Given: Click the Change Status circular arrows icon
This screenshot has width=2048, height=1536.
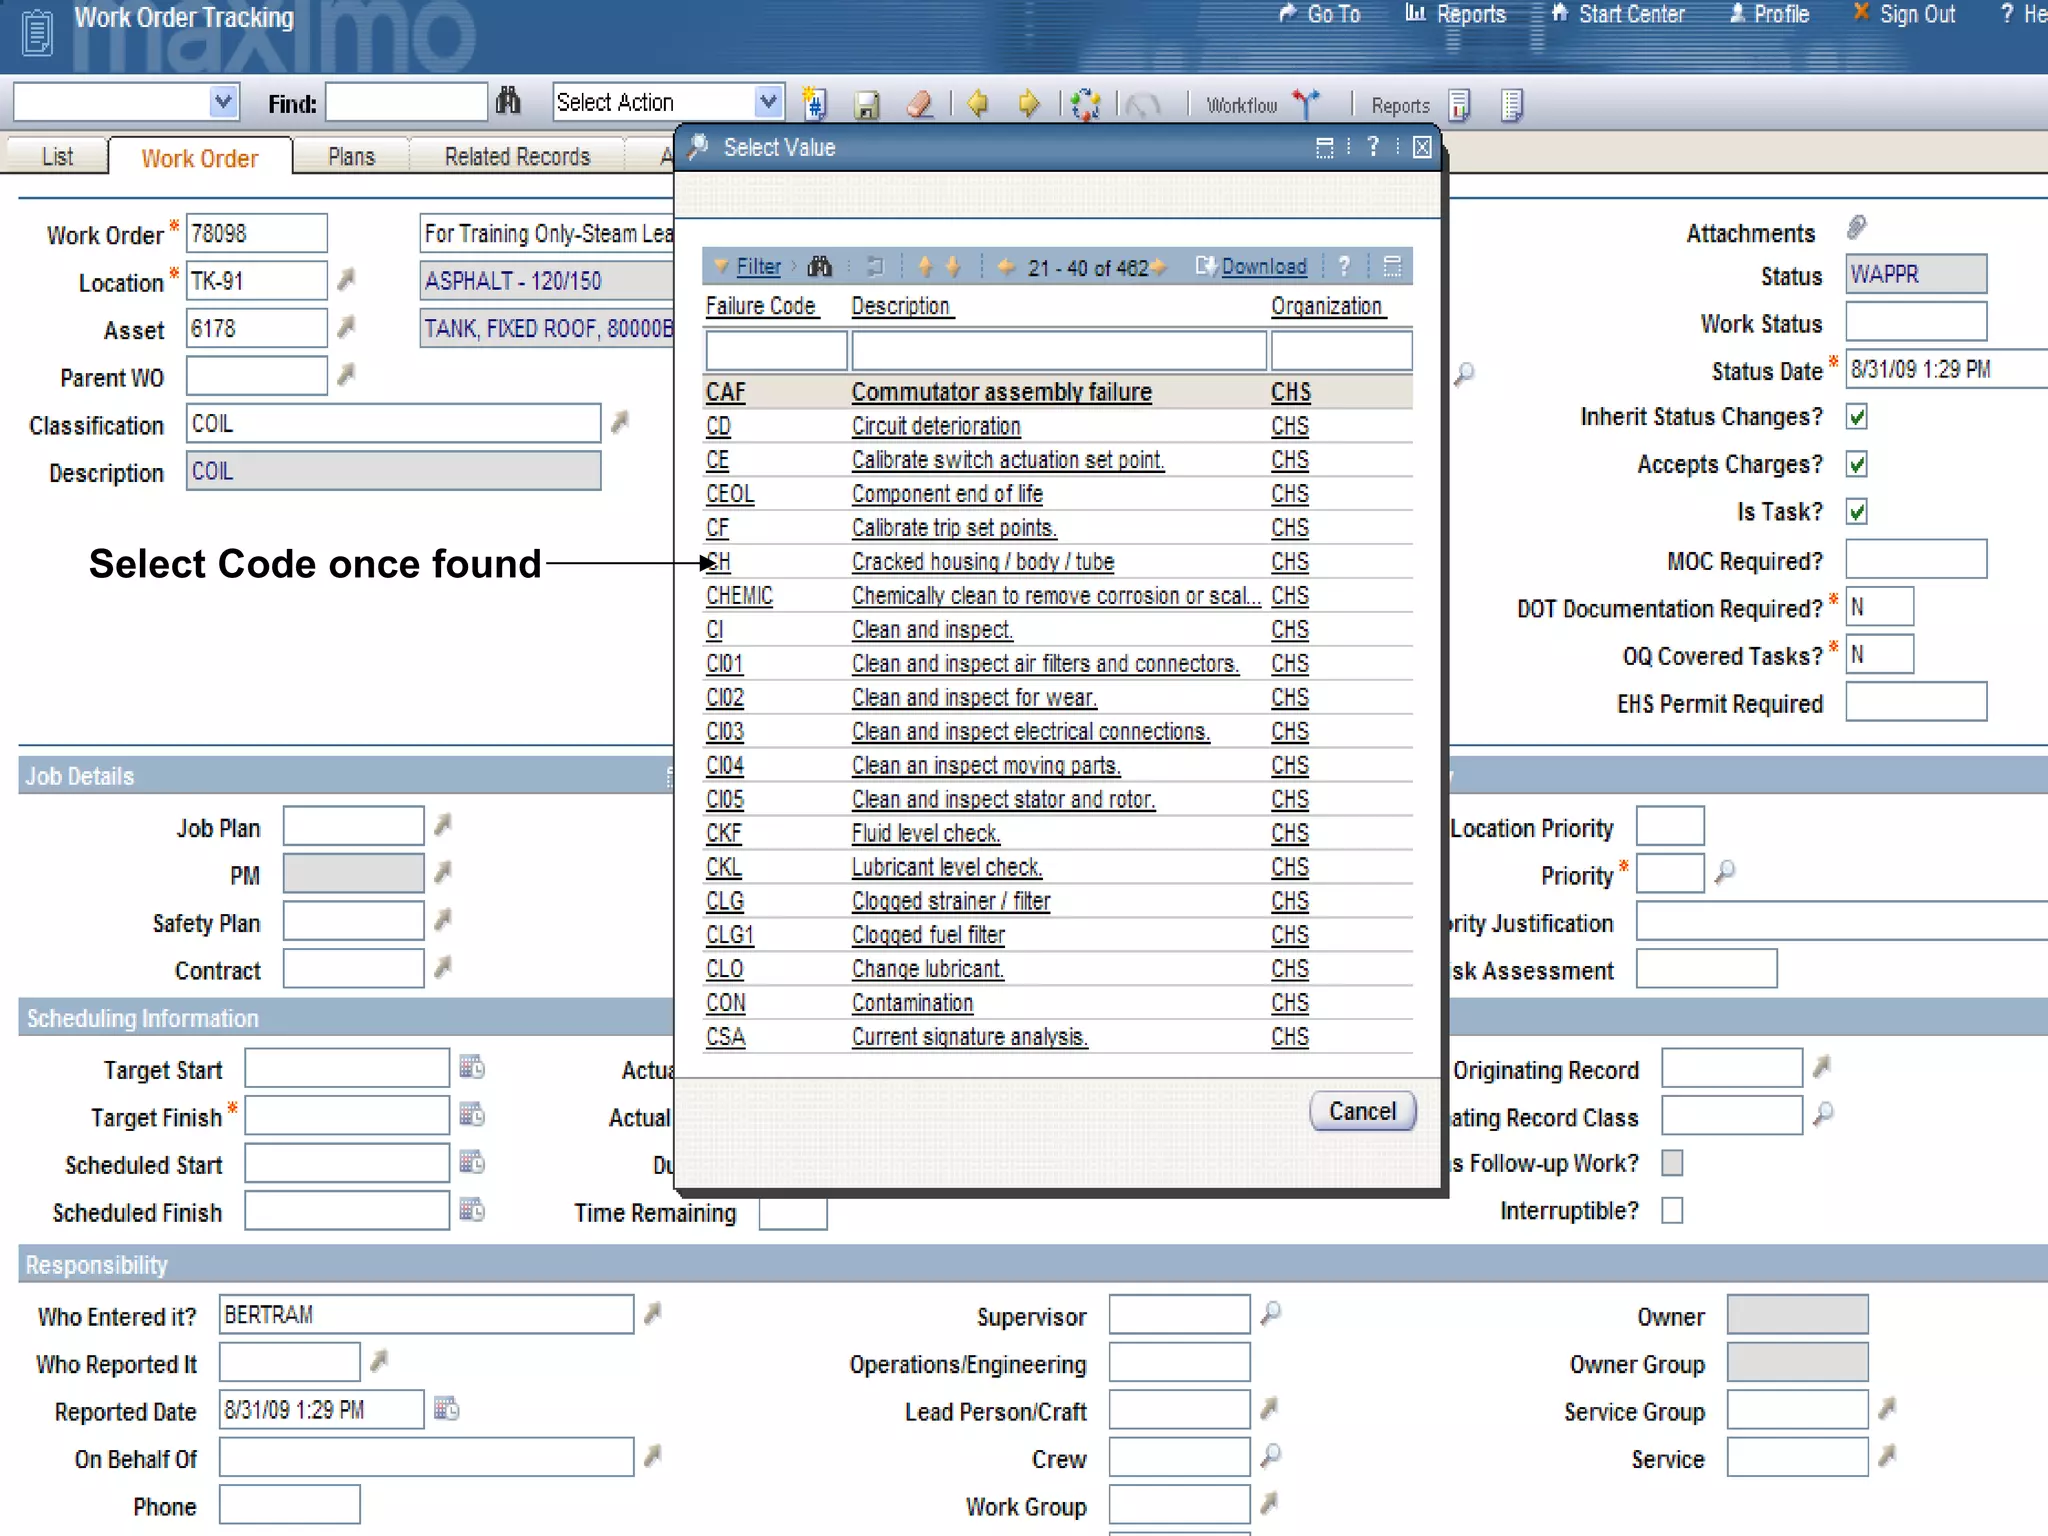Looking at the screenshot, I should pos(1085,104).
